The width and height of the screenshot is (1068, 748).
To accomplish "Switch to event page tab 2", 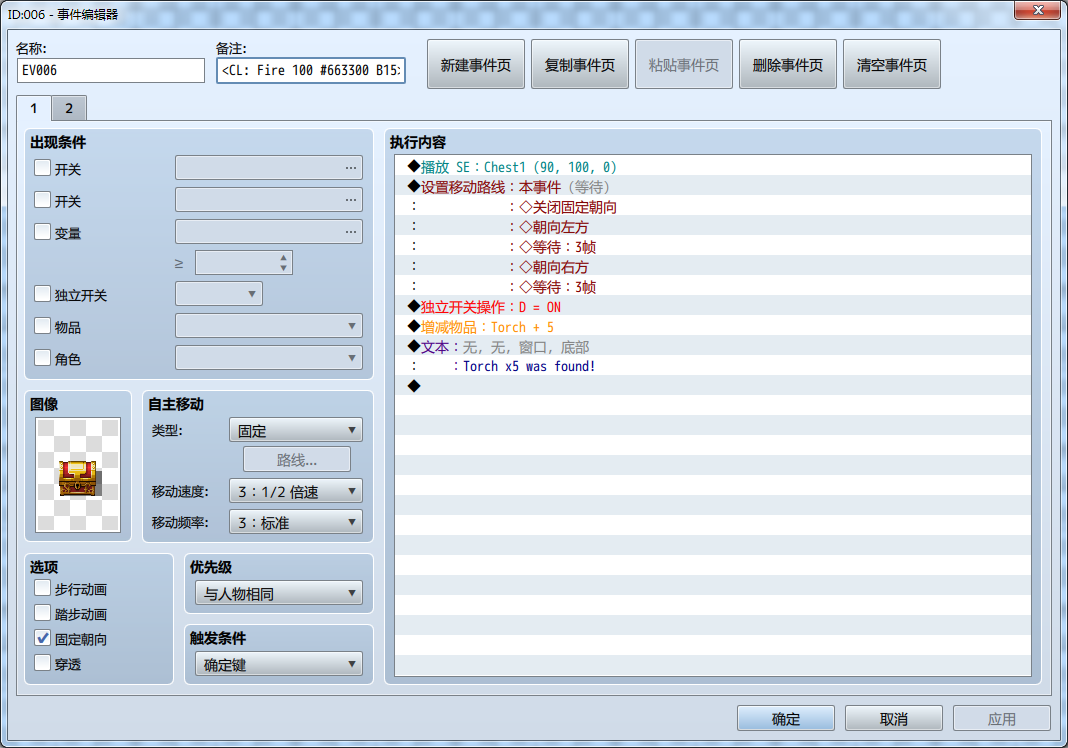I will click(x=68, y=107).
